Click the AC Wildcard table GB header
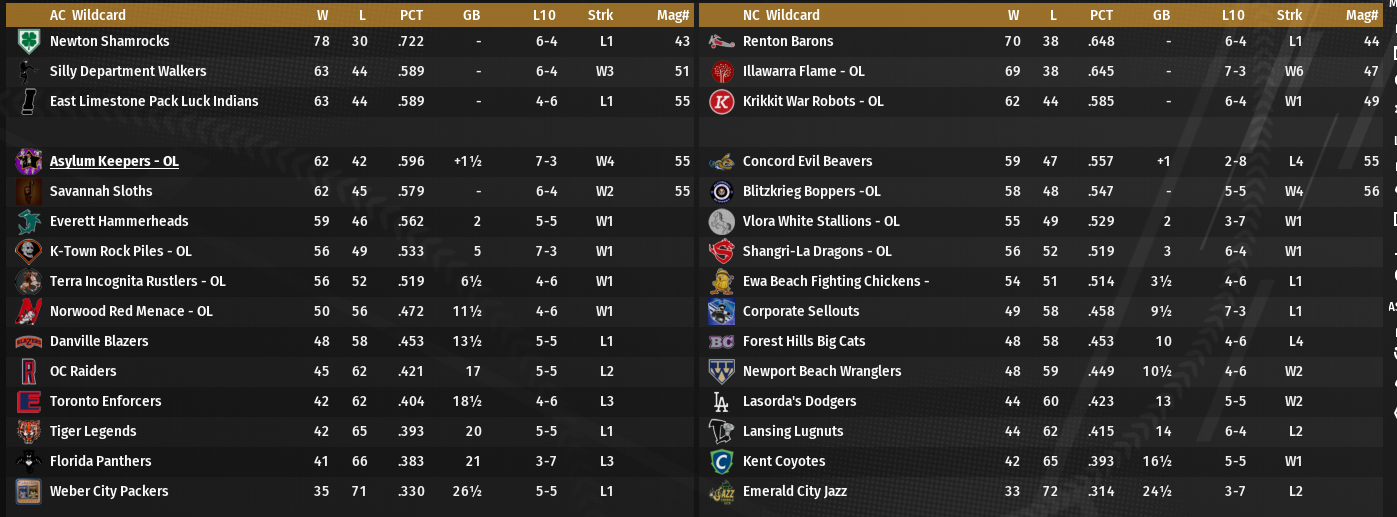Image resolution: width=1397 pixels, height=517 pixels. click(x=472, y=15)
